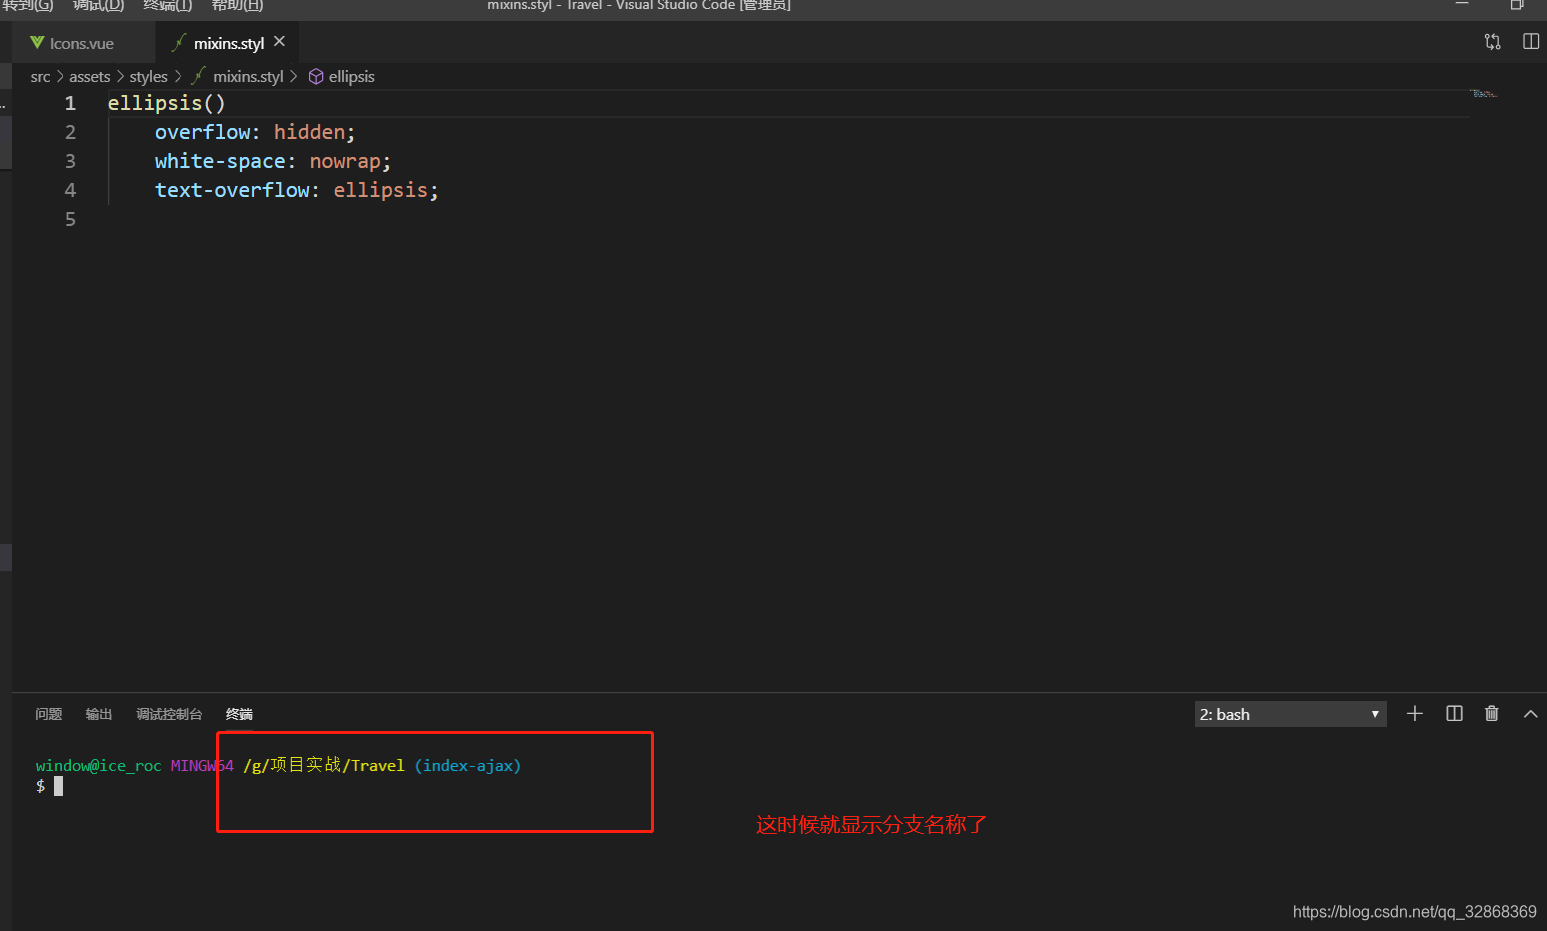Click the styles breadcrumb segment

coord(149,77)
